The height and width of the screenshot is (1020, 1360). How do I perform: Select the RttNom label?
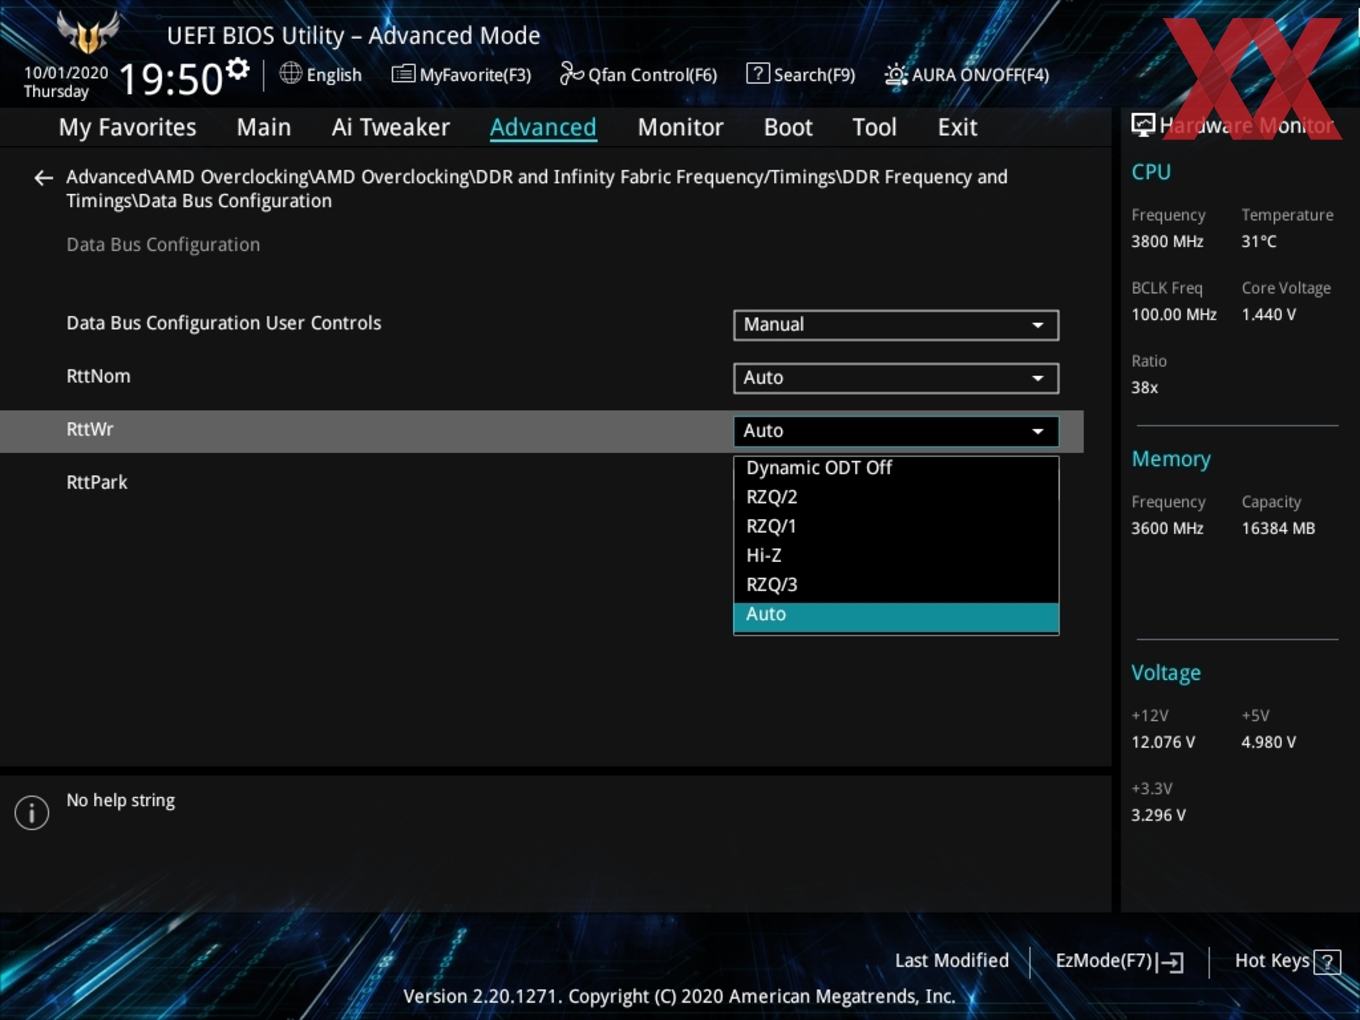[x=98, y=377]
